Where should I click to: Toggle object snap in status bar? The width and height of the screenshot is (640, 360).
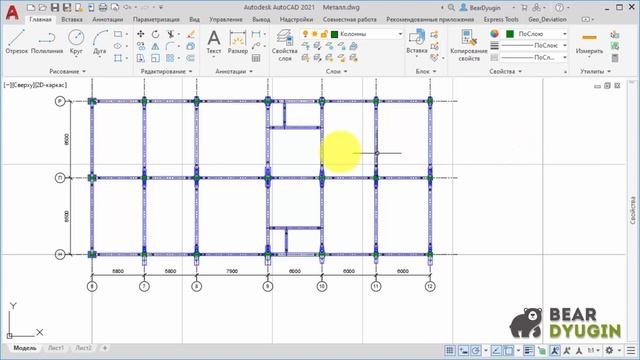coord(508,350)
